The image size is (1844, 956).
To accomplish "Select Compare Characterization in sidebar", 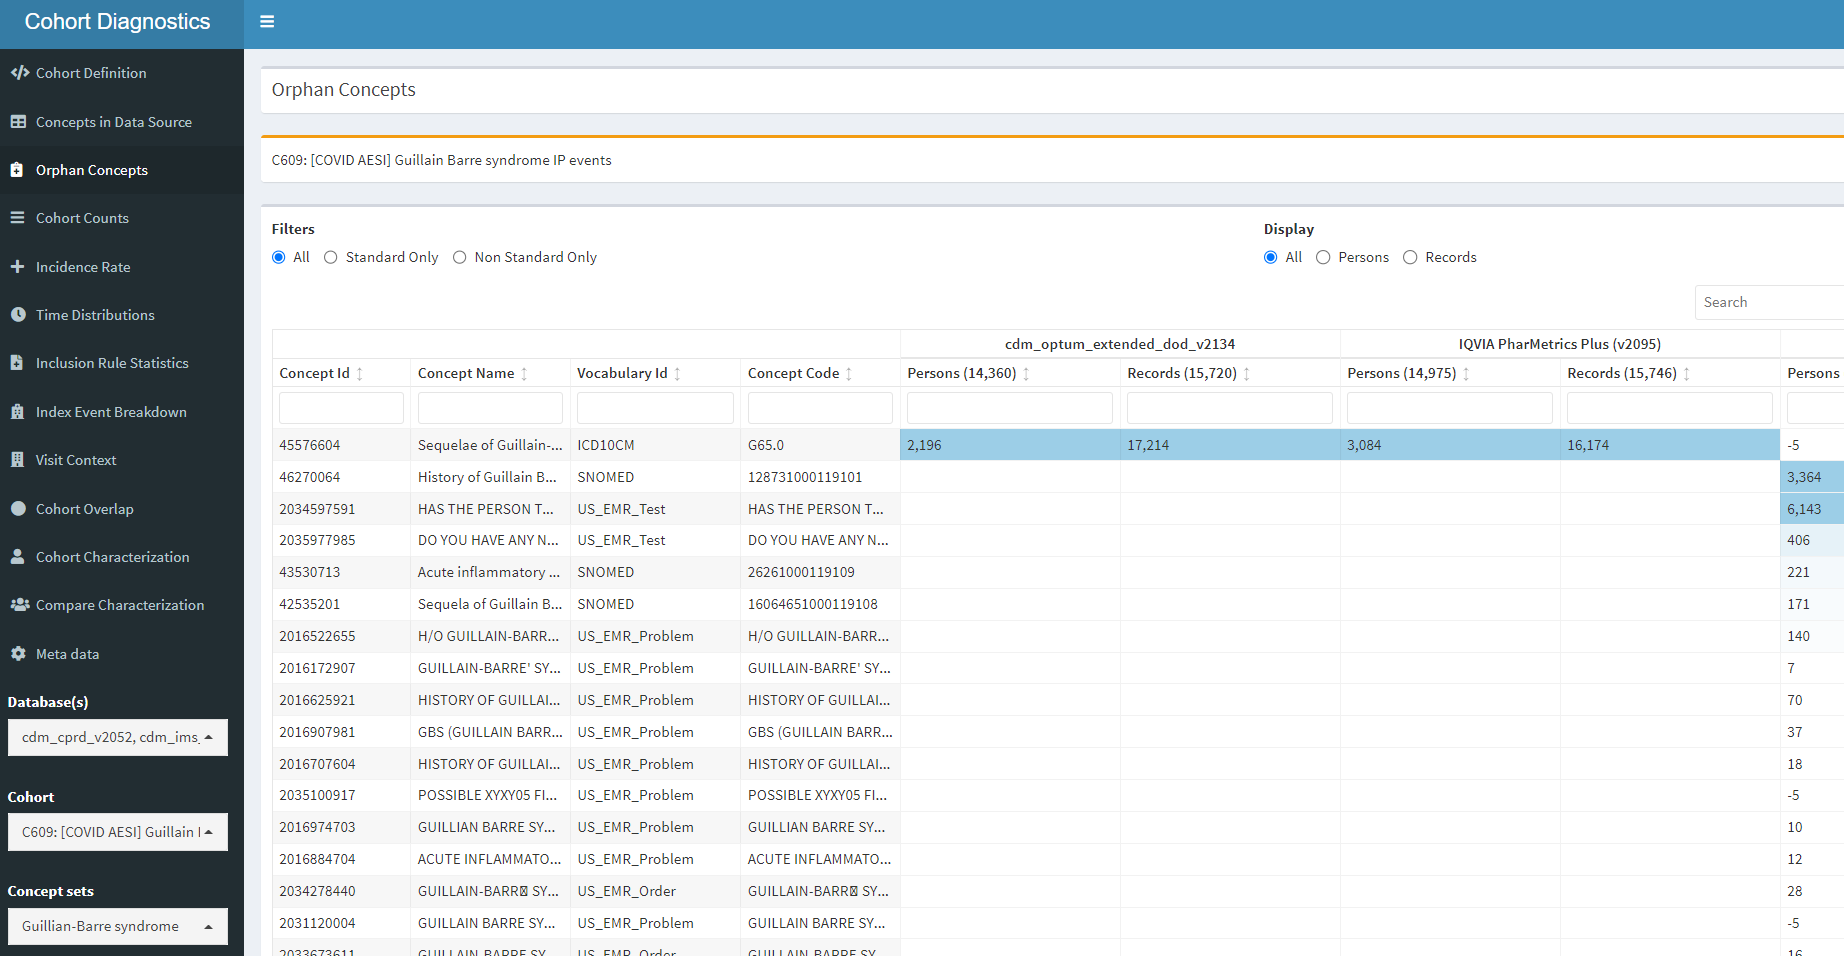I will pyautogui.click(x=119, y=604).
